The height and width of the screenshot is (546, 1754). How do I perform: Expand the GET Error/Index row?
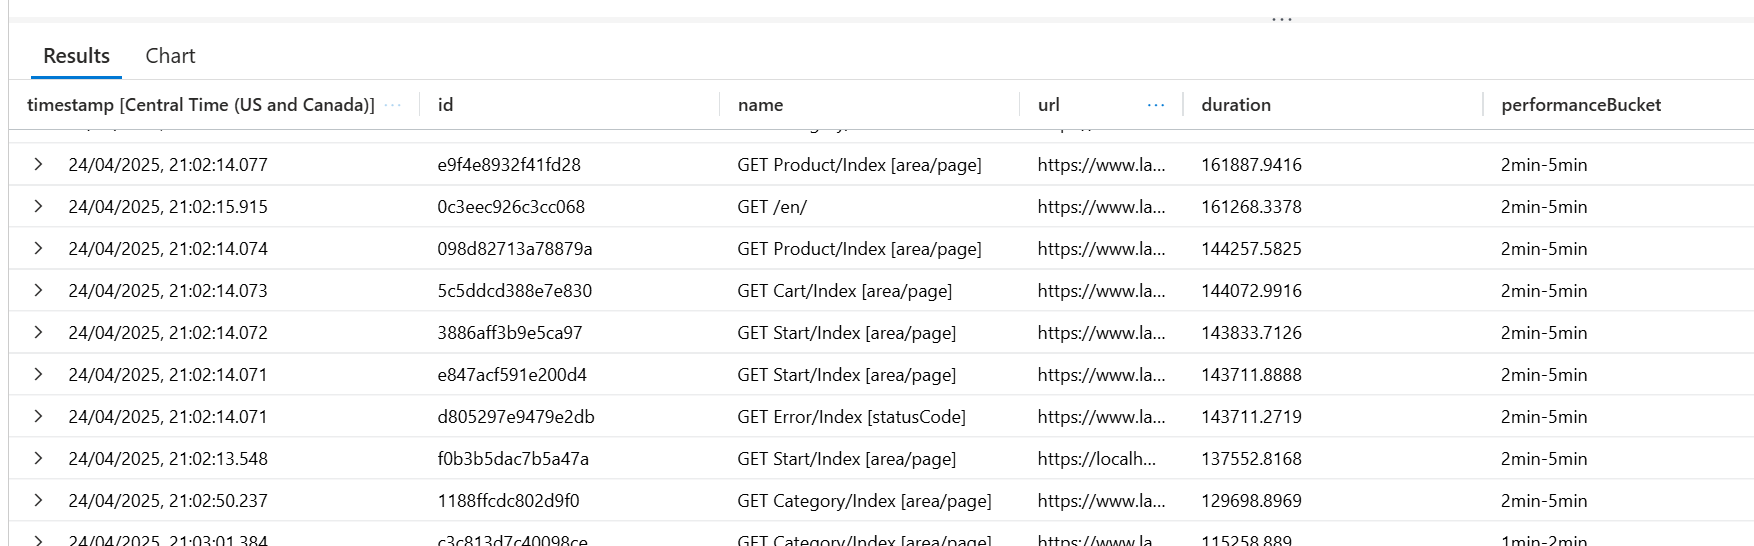pyautogui.click(x=38, y=416)
